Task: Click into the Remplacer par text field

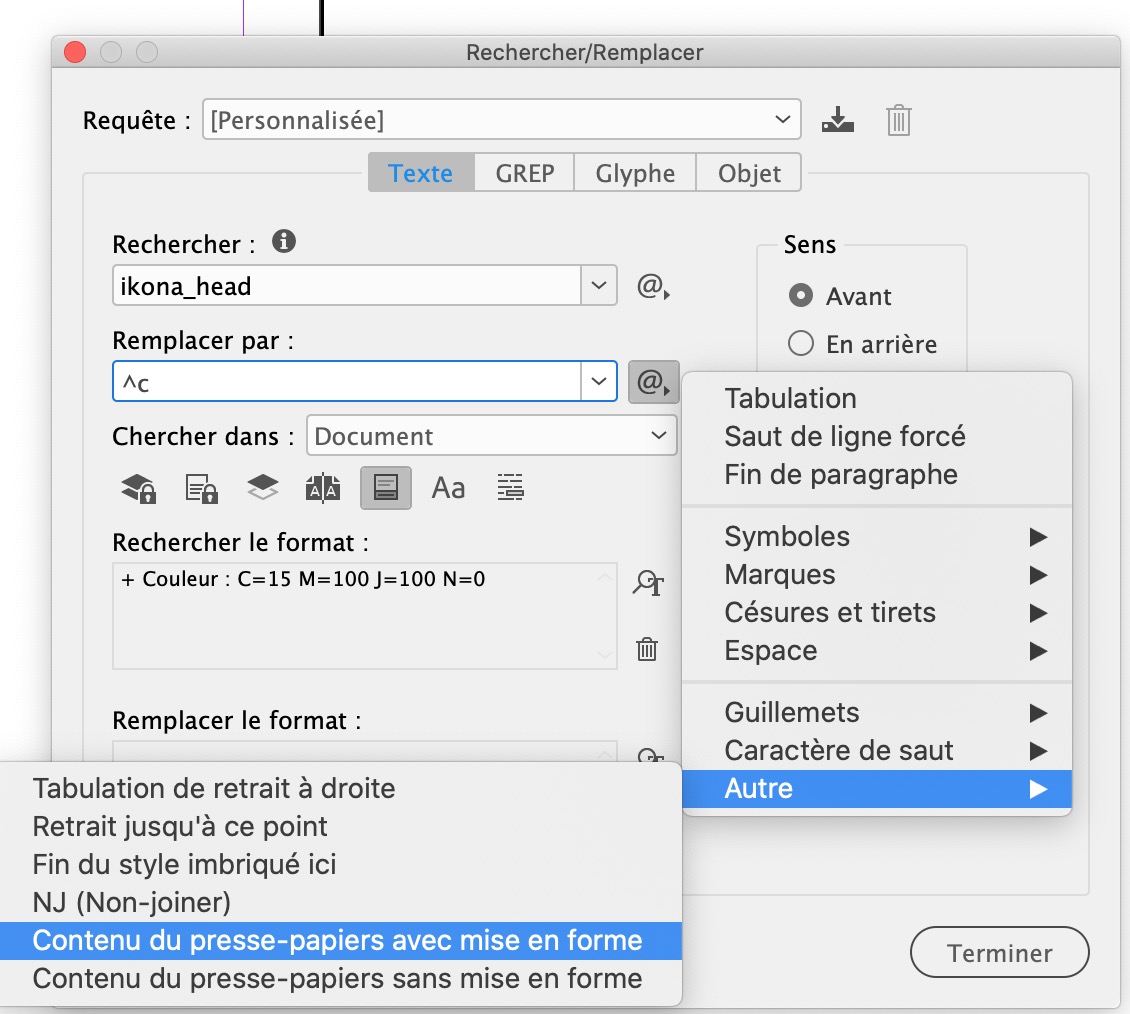Action: tap(346, 382)
